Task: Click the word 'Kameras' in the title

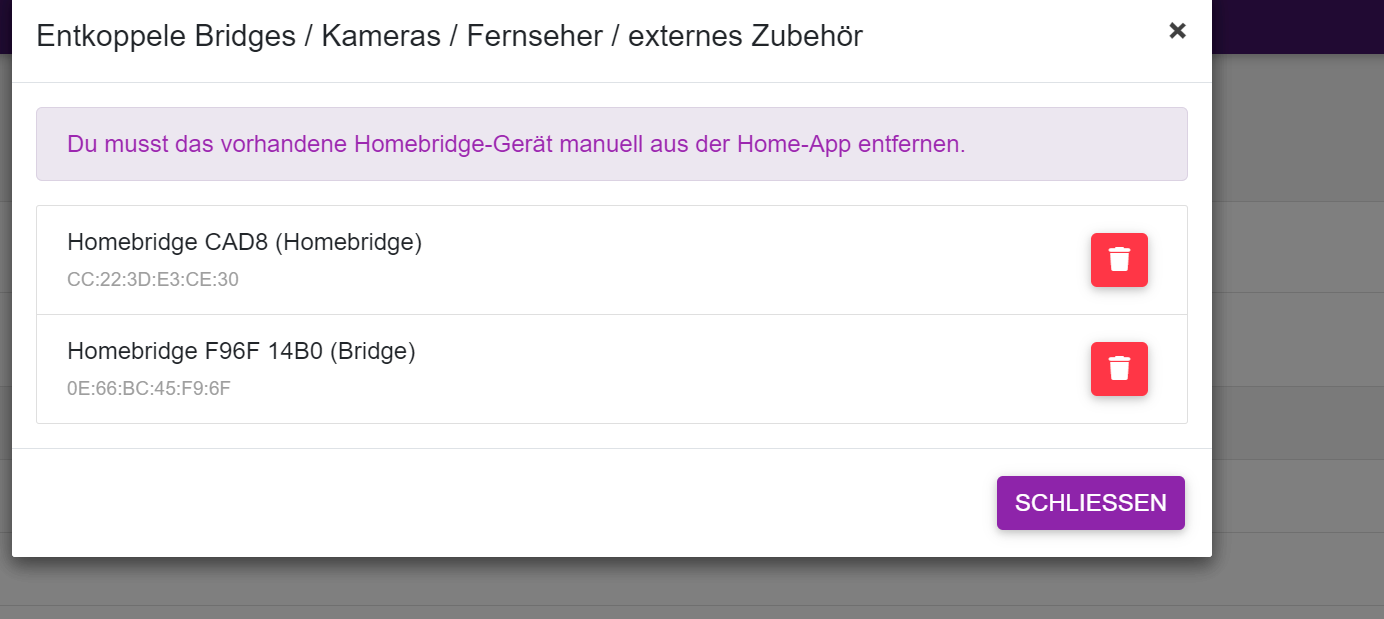Action: 381,37
